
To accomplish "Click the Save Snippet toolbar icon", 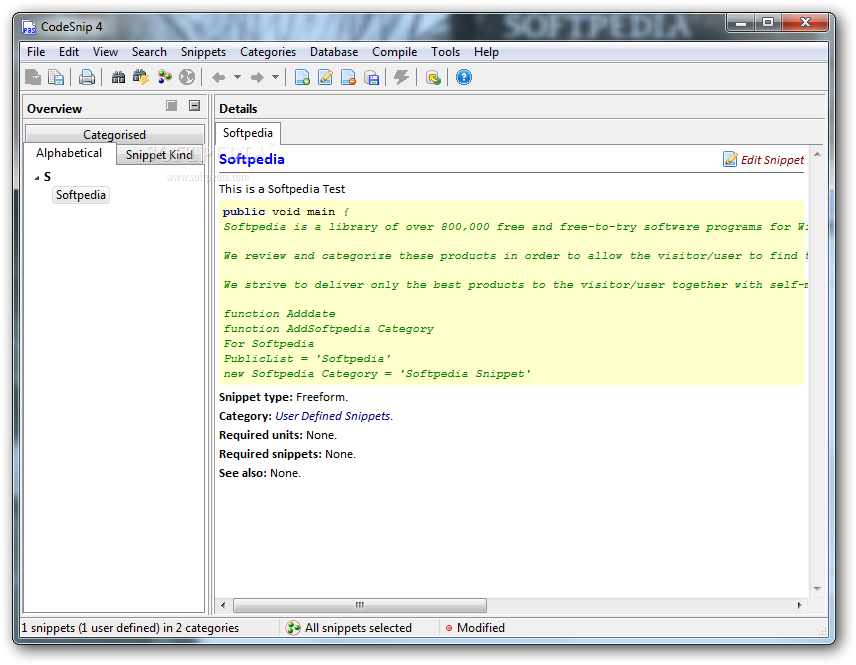I will point(33,78).
